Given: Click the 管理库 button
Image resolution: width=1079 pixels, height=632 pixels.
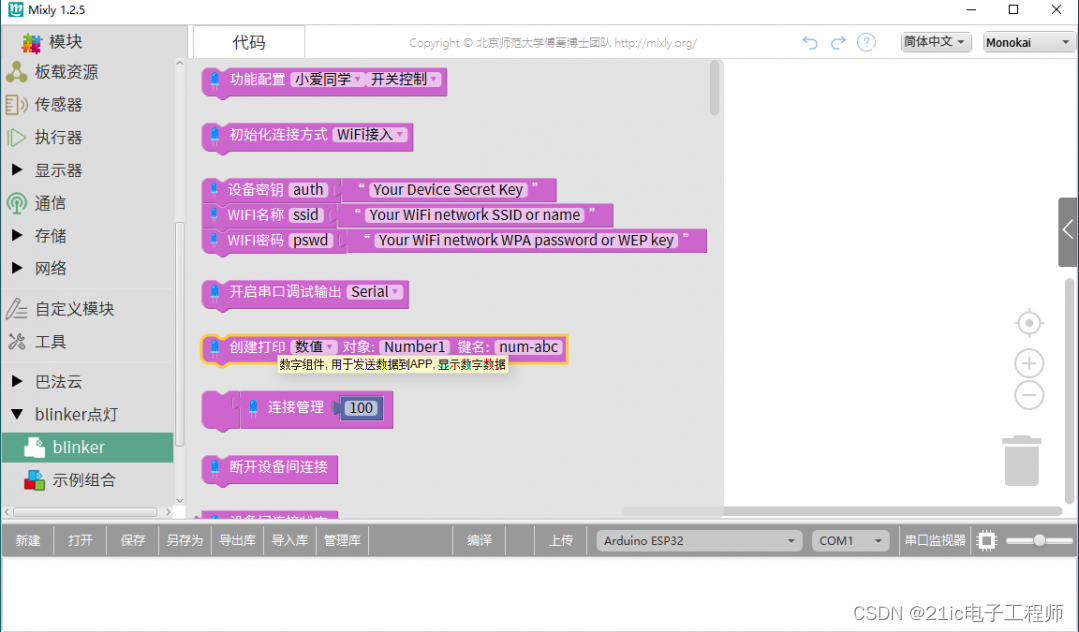Looking at the screenshot, I should 343,540.
